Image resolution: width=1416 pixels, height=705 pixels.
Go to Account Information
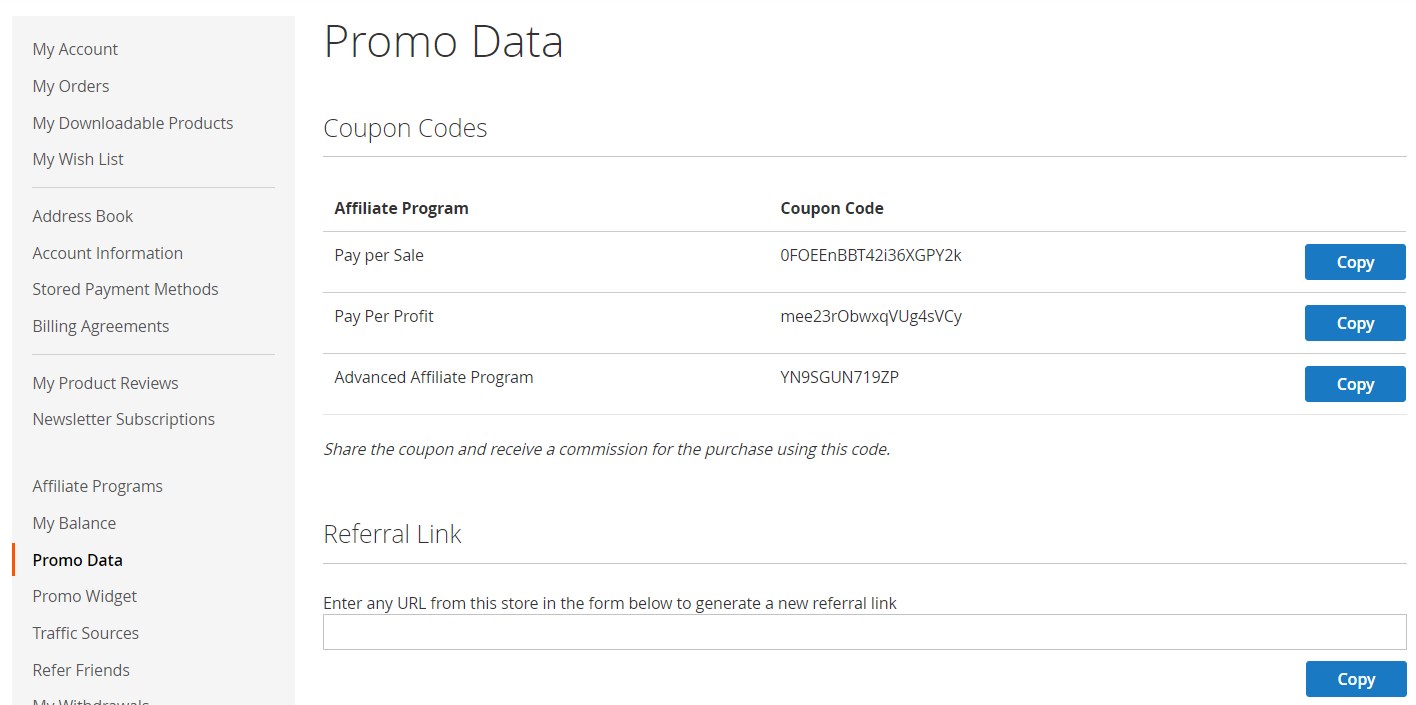(108, 253)
